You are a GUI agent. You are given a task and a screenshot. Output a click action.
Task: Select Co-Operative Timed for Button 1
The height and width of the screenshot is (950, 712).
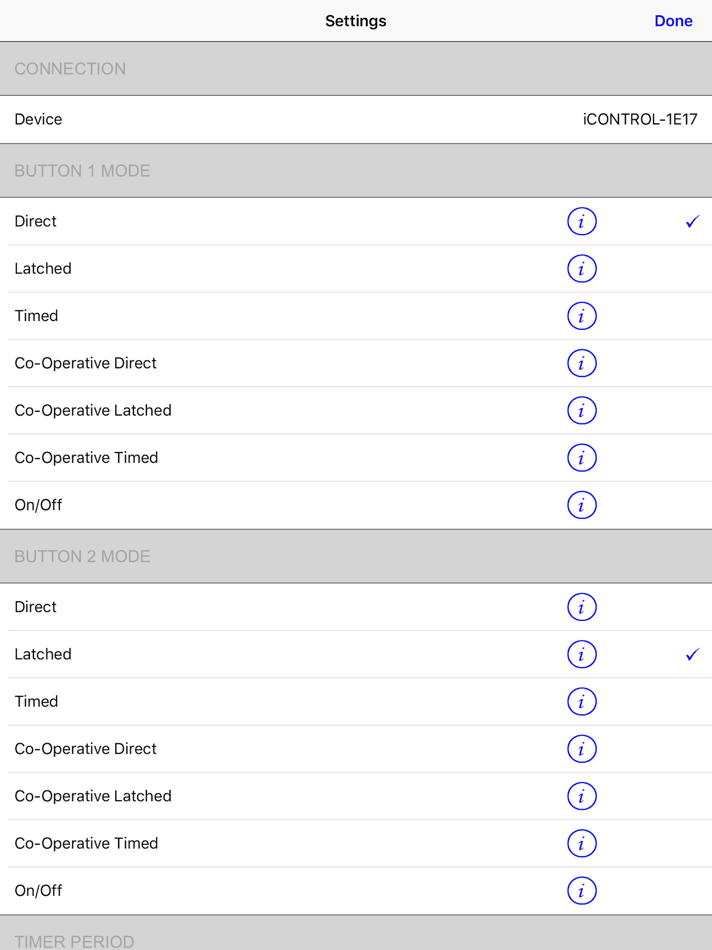(x=200, y=457)
